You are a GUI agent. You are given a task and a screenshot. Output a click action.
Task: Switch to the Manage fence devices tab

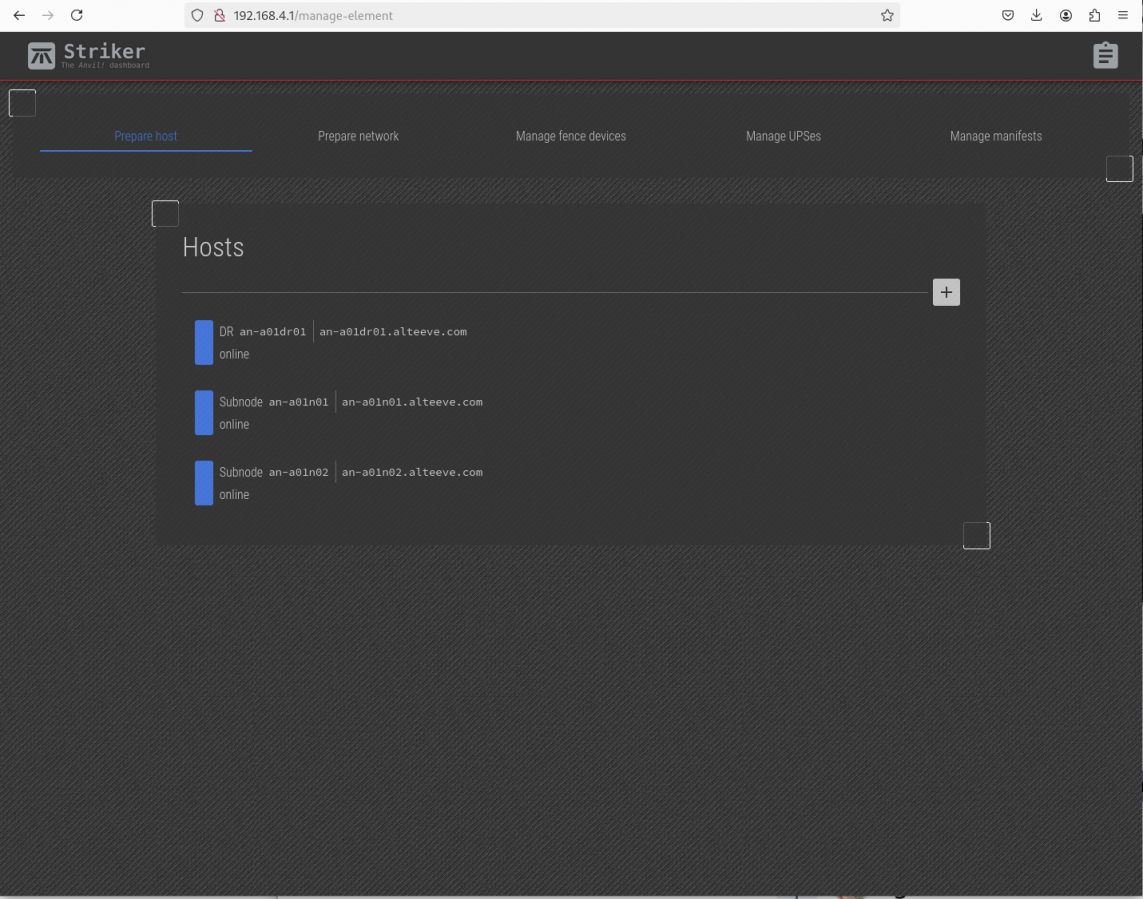570,136
